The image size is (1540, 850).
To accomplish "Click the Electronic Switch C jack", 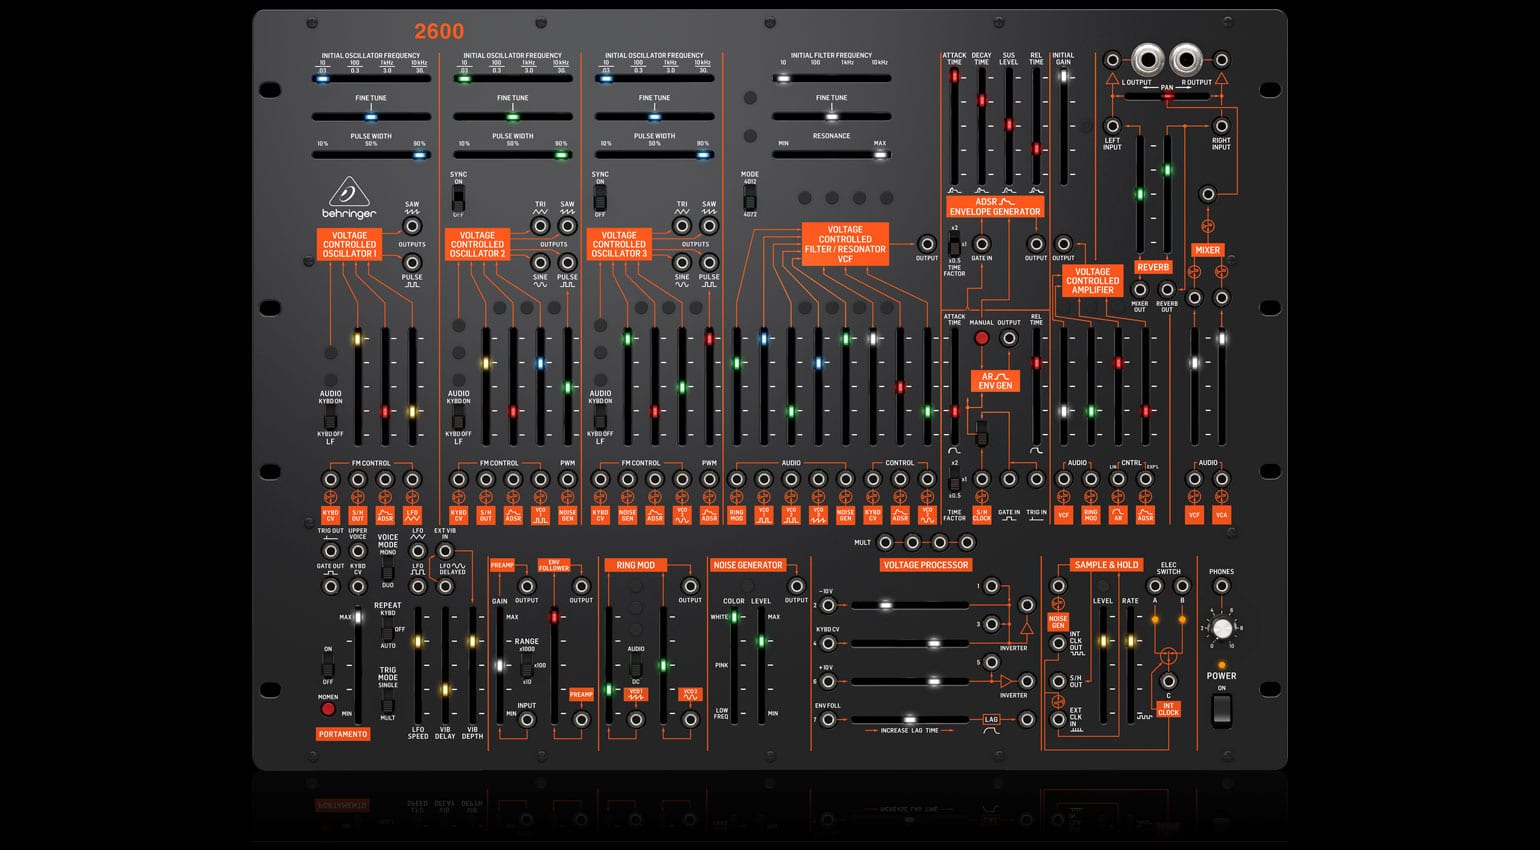I will (1168, 681).
